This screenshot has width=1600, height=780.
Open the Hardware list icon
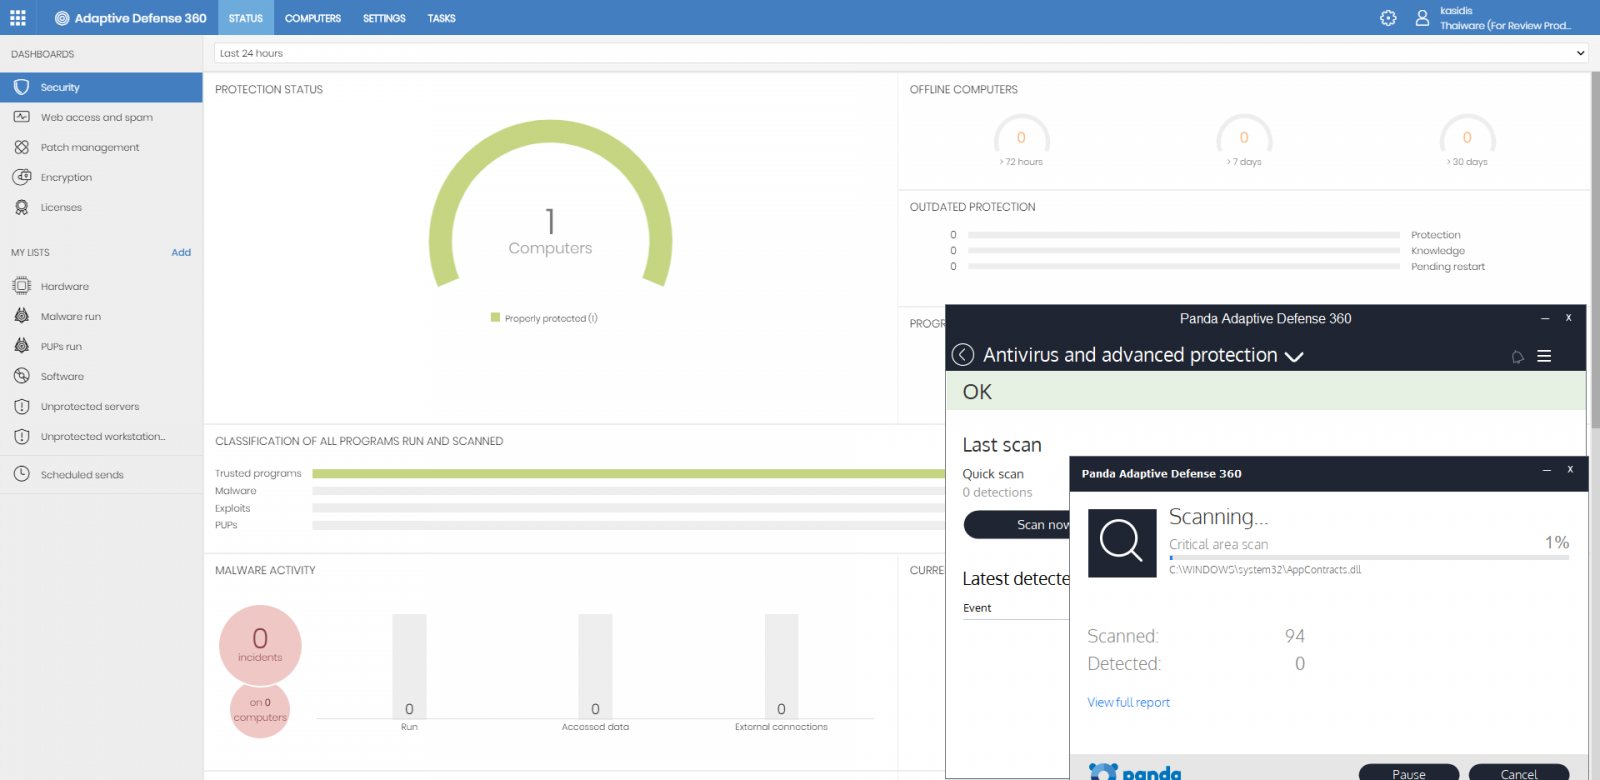coord(22,286)
